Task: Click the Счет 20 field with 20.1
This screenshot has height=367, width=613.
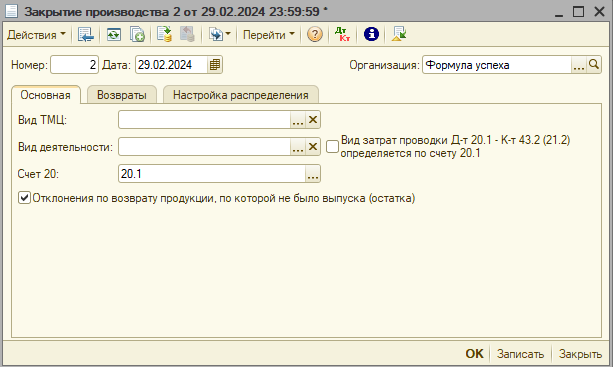Action: (x=212, y=174)
